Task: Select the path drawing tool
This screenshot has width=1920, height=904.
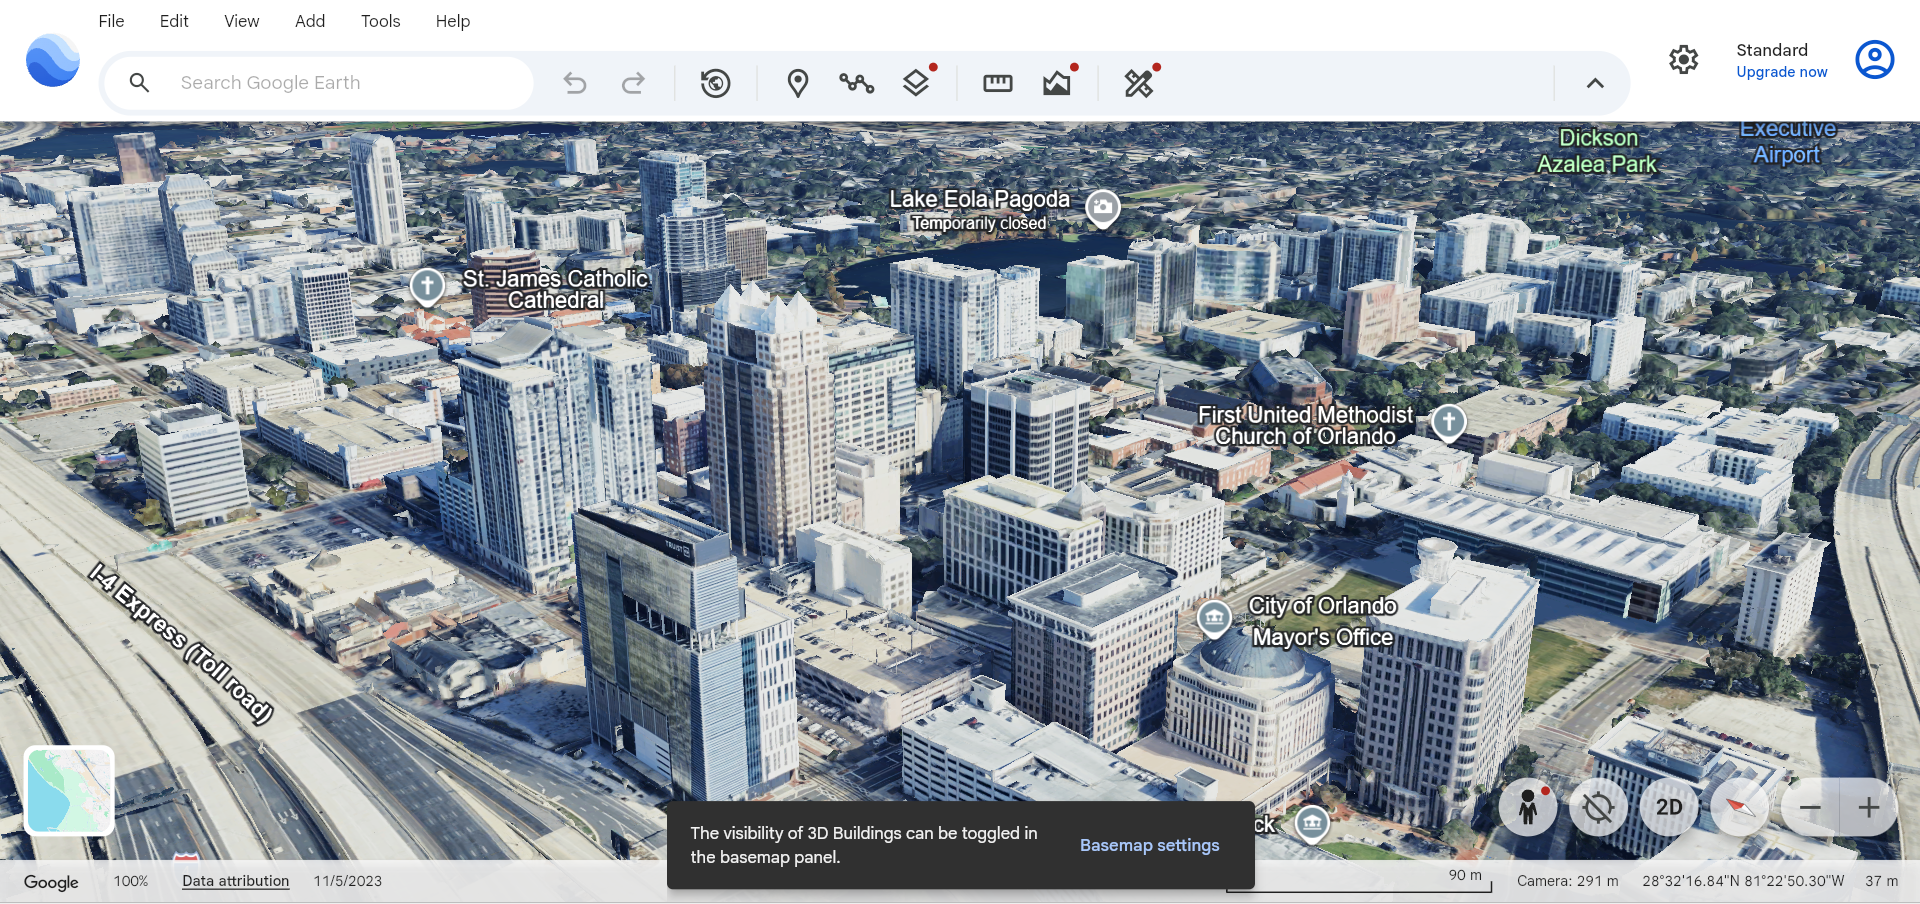Action: tap(856, 83)
